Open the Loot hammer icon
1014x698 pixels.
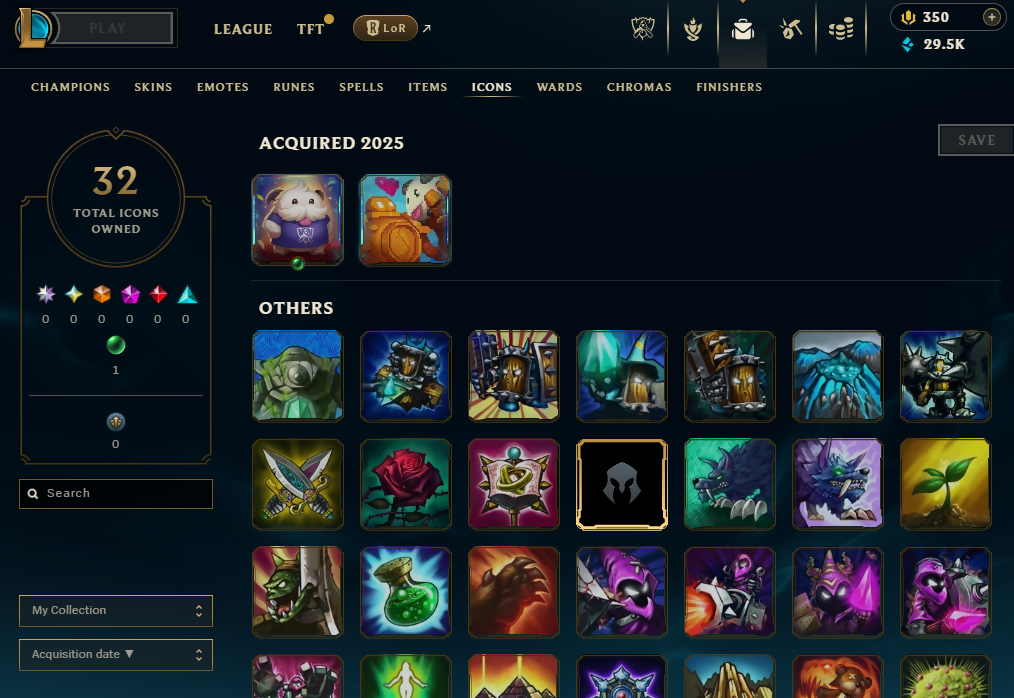(791, 29)
